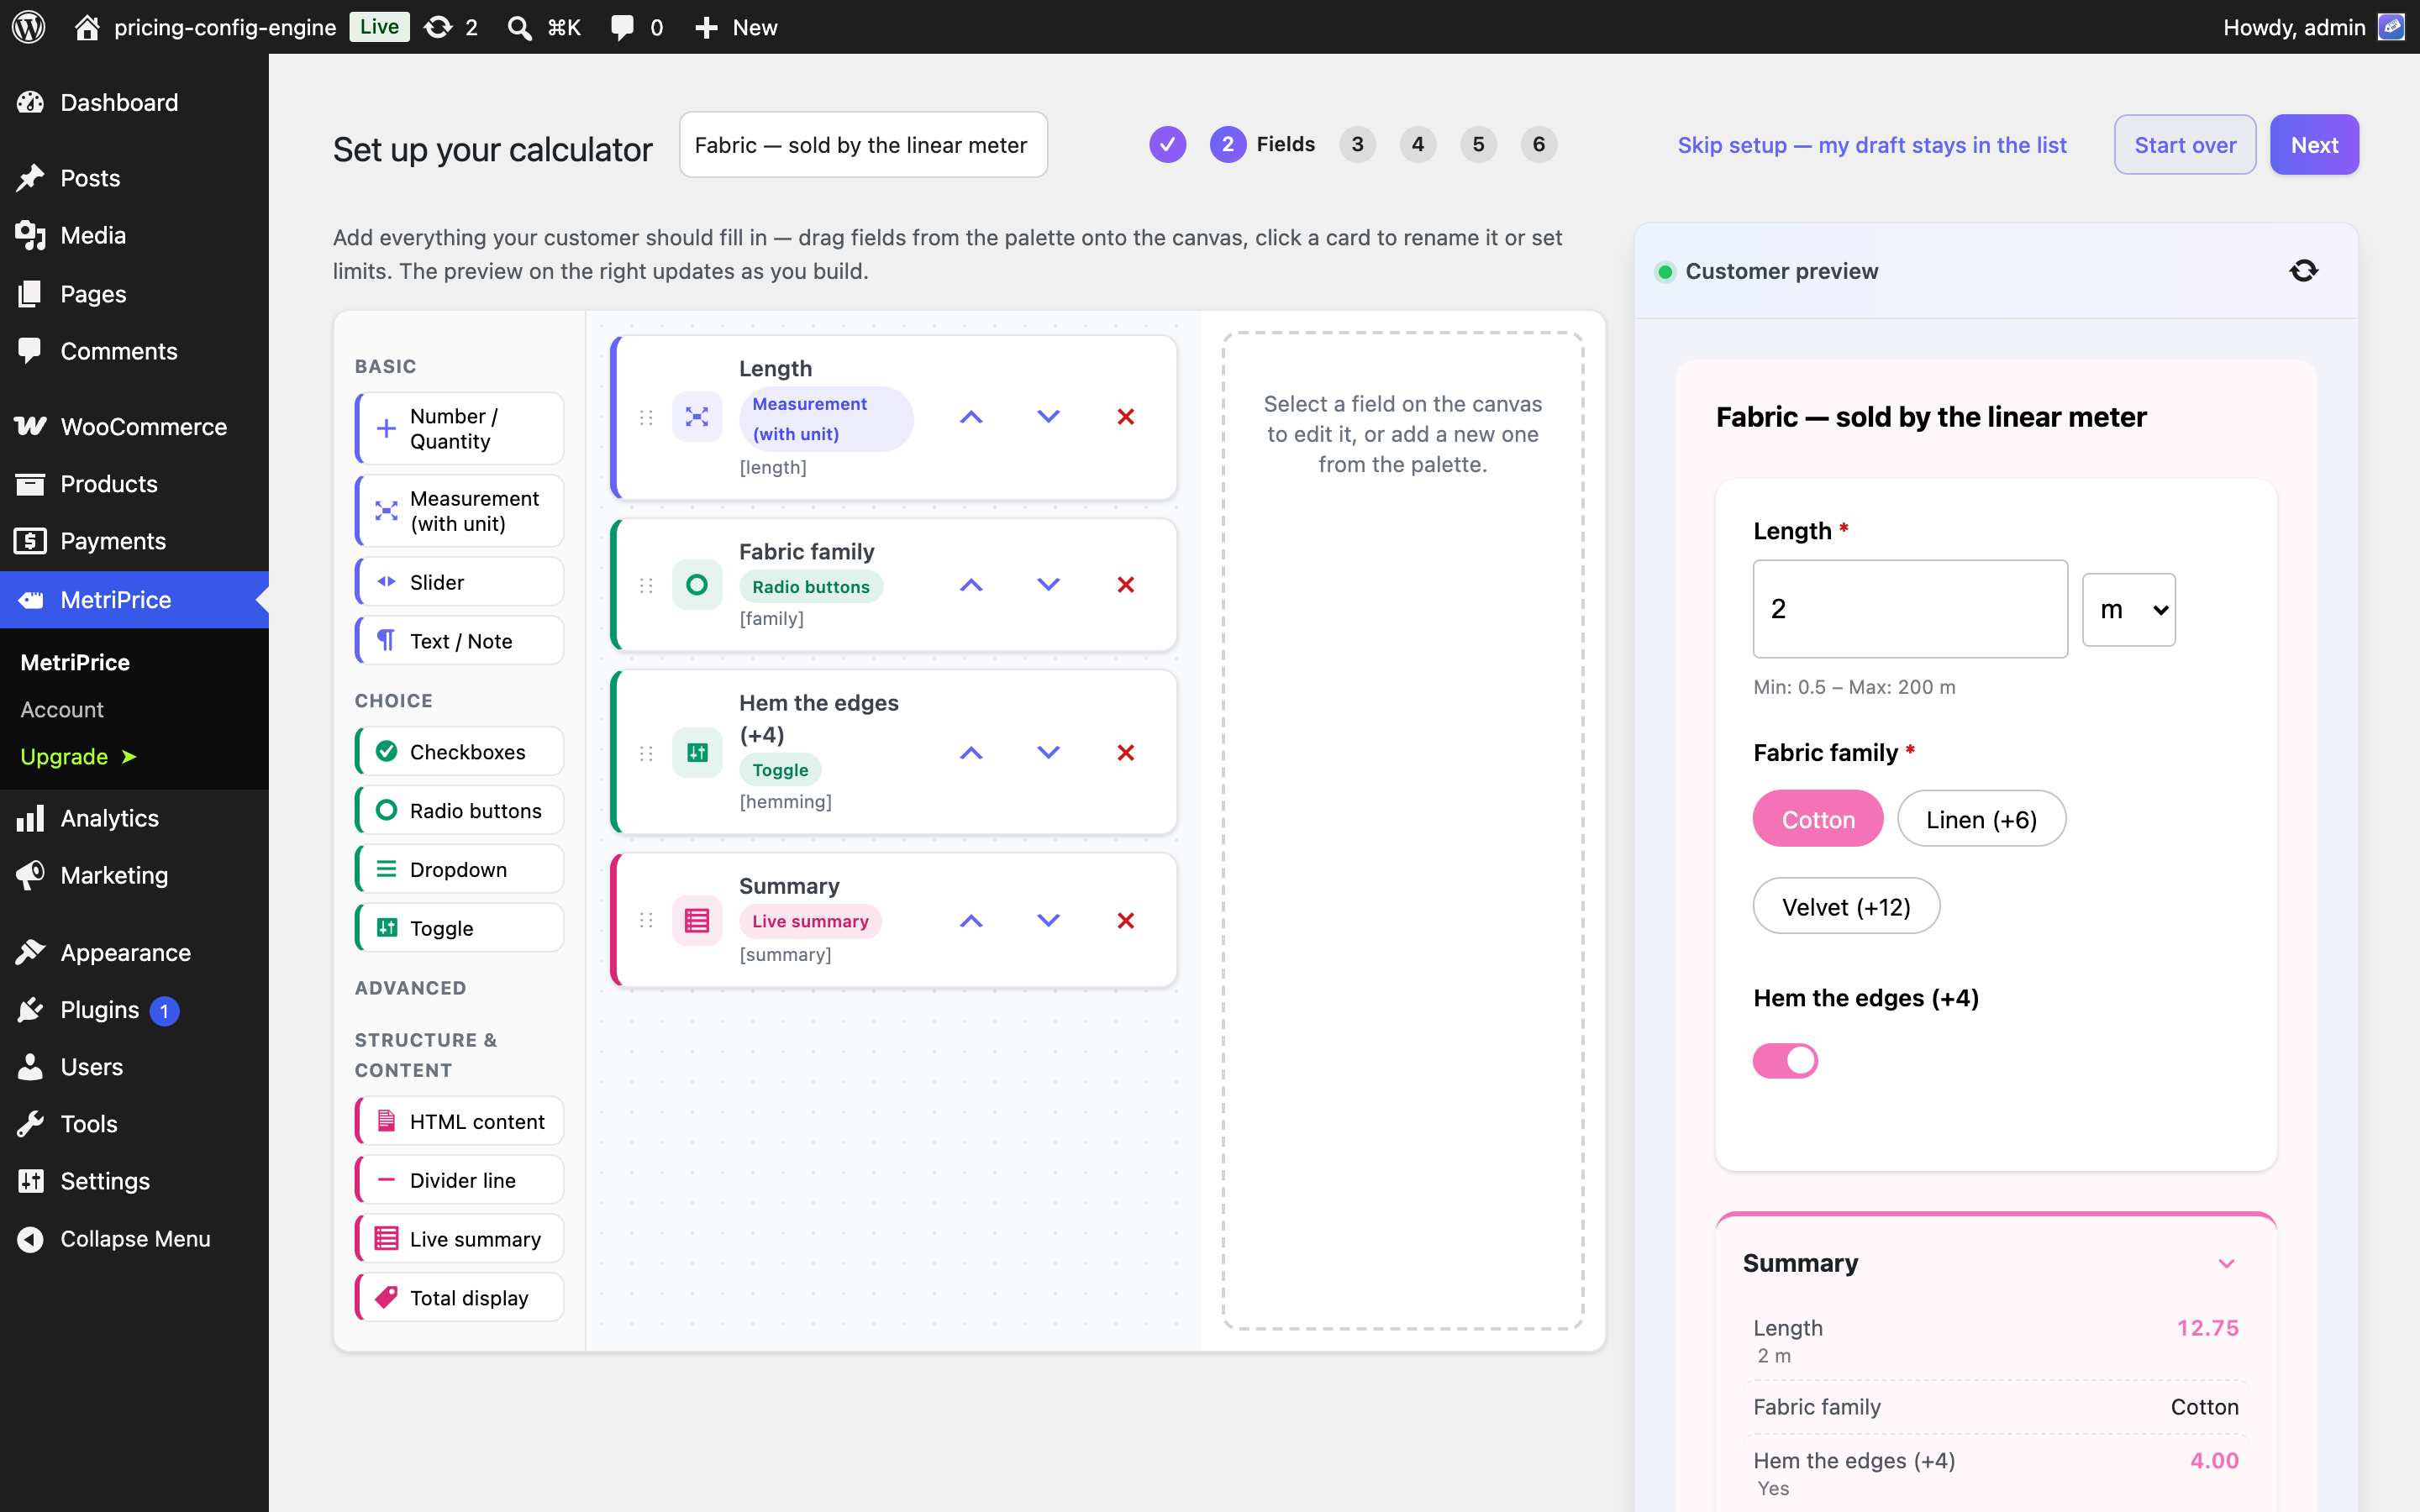Open the New content menu
The width and height of the screenshot is (2420, 1512).
[x=736, y=27]
